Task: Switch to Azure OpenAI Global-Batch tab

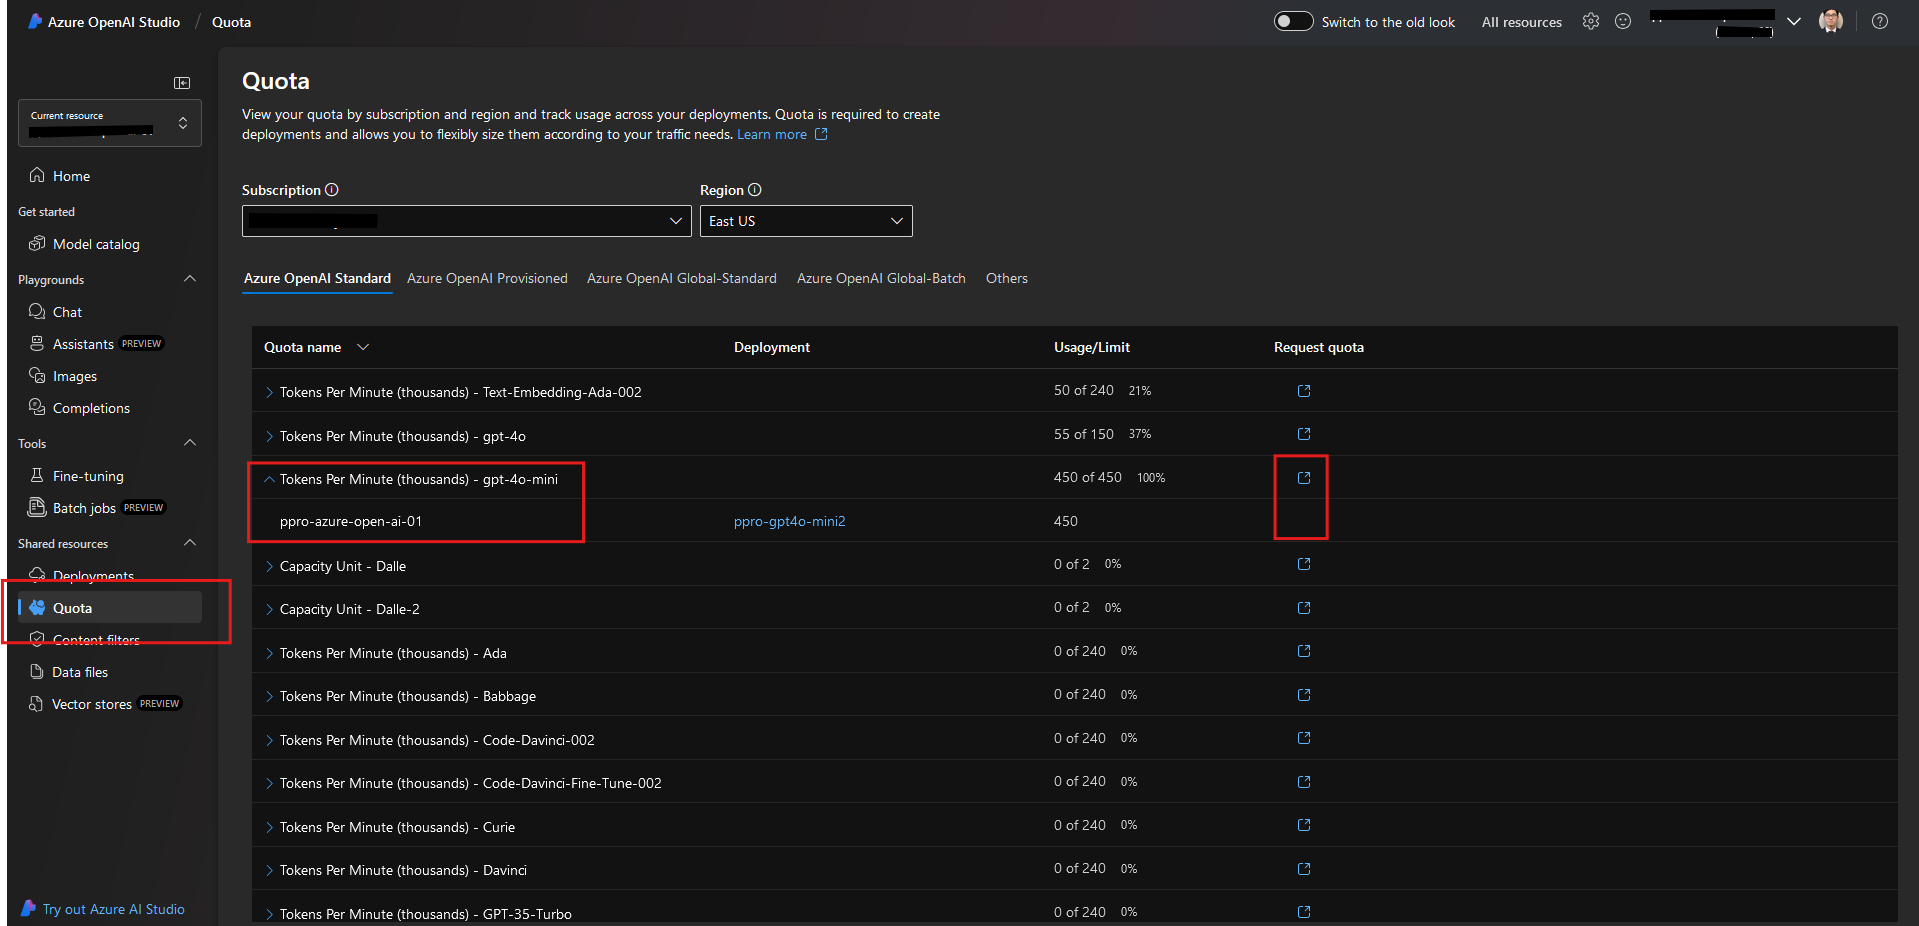Action: click(x=881, y=278)
